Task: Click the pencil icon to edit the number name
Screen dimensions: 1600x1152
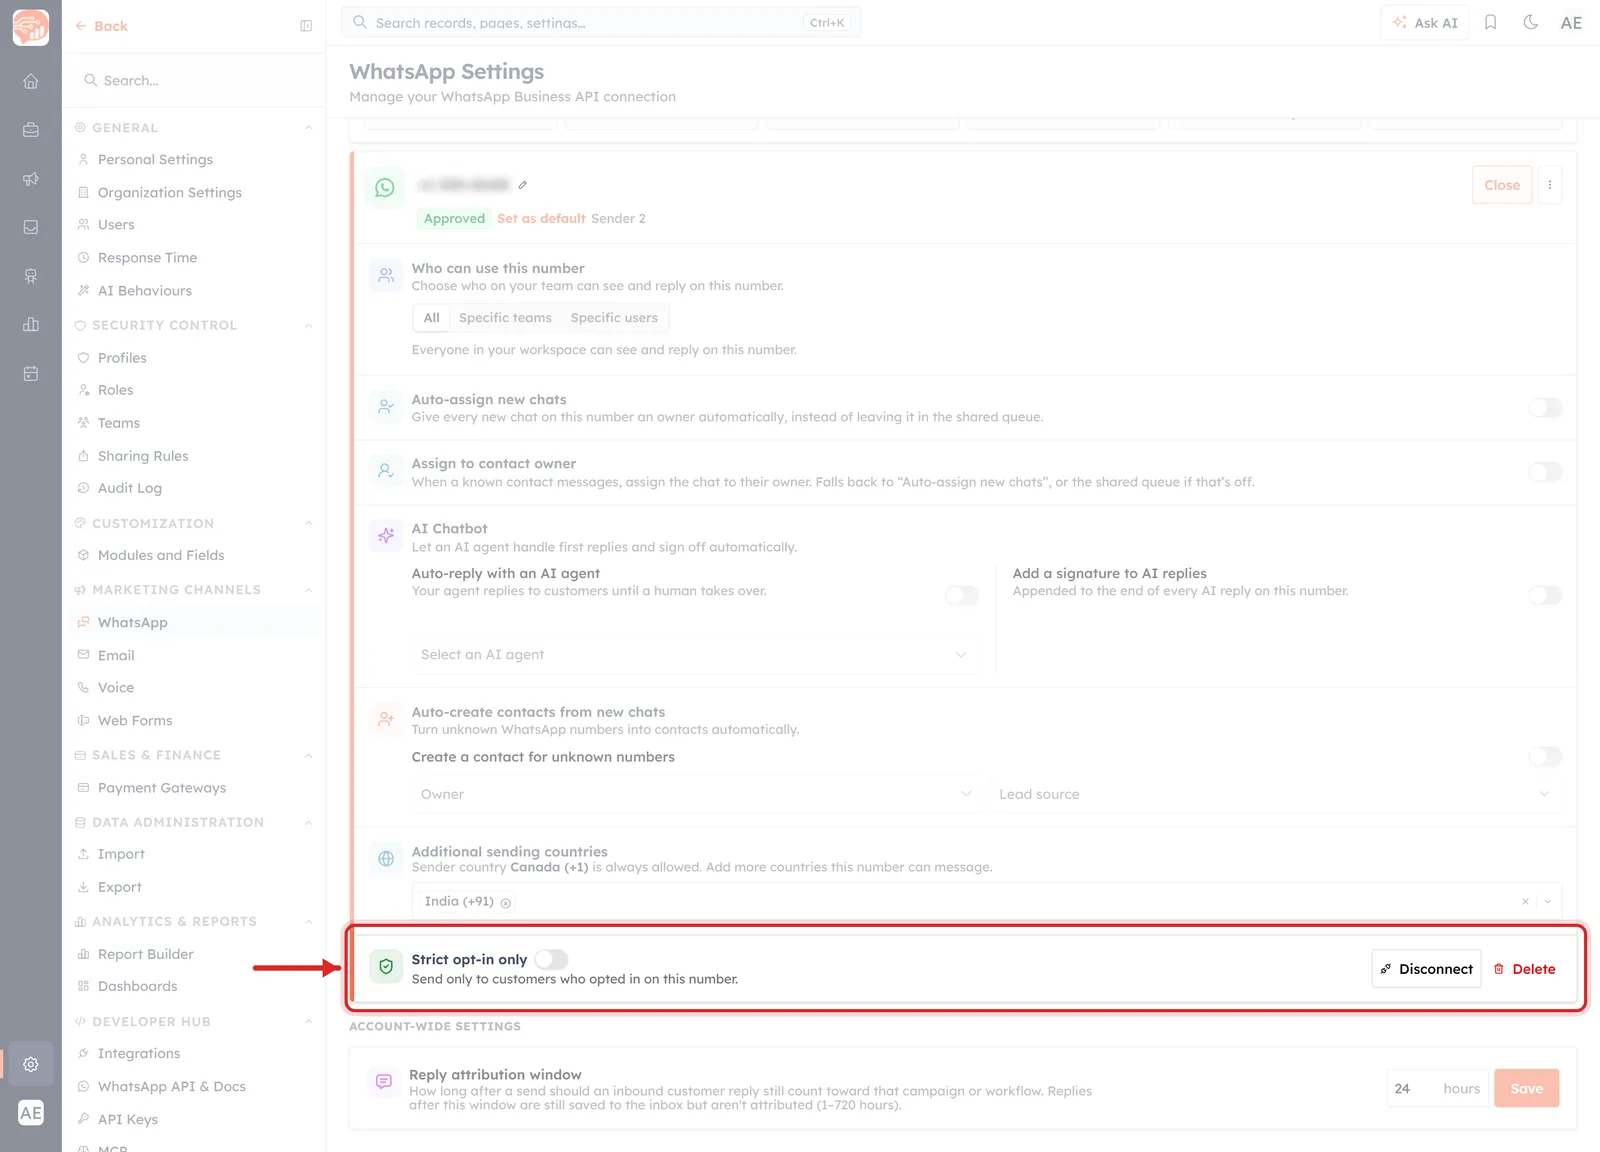Action: pyautogui.click(x=522, y=185)
